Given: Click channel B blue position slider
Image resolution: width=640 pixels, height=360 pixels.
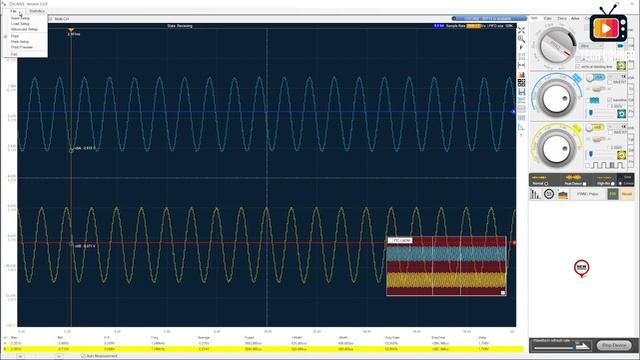Looking at the screenshot, I should (x=591, y=154).
